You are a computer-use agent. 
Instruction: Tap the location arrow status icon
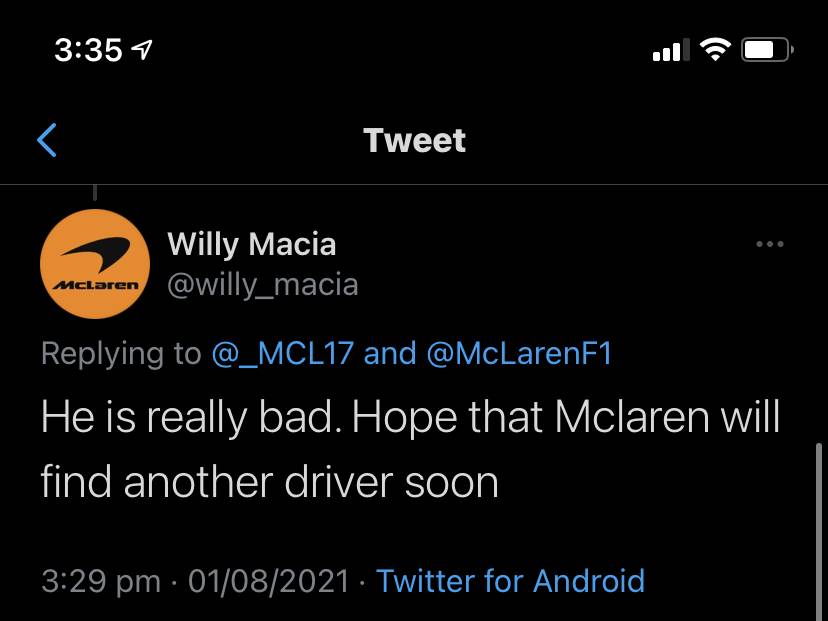[142, 50]
